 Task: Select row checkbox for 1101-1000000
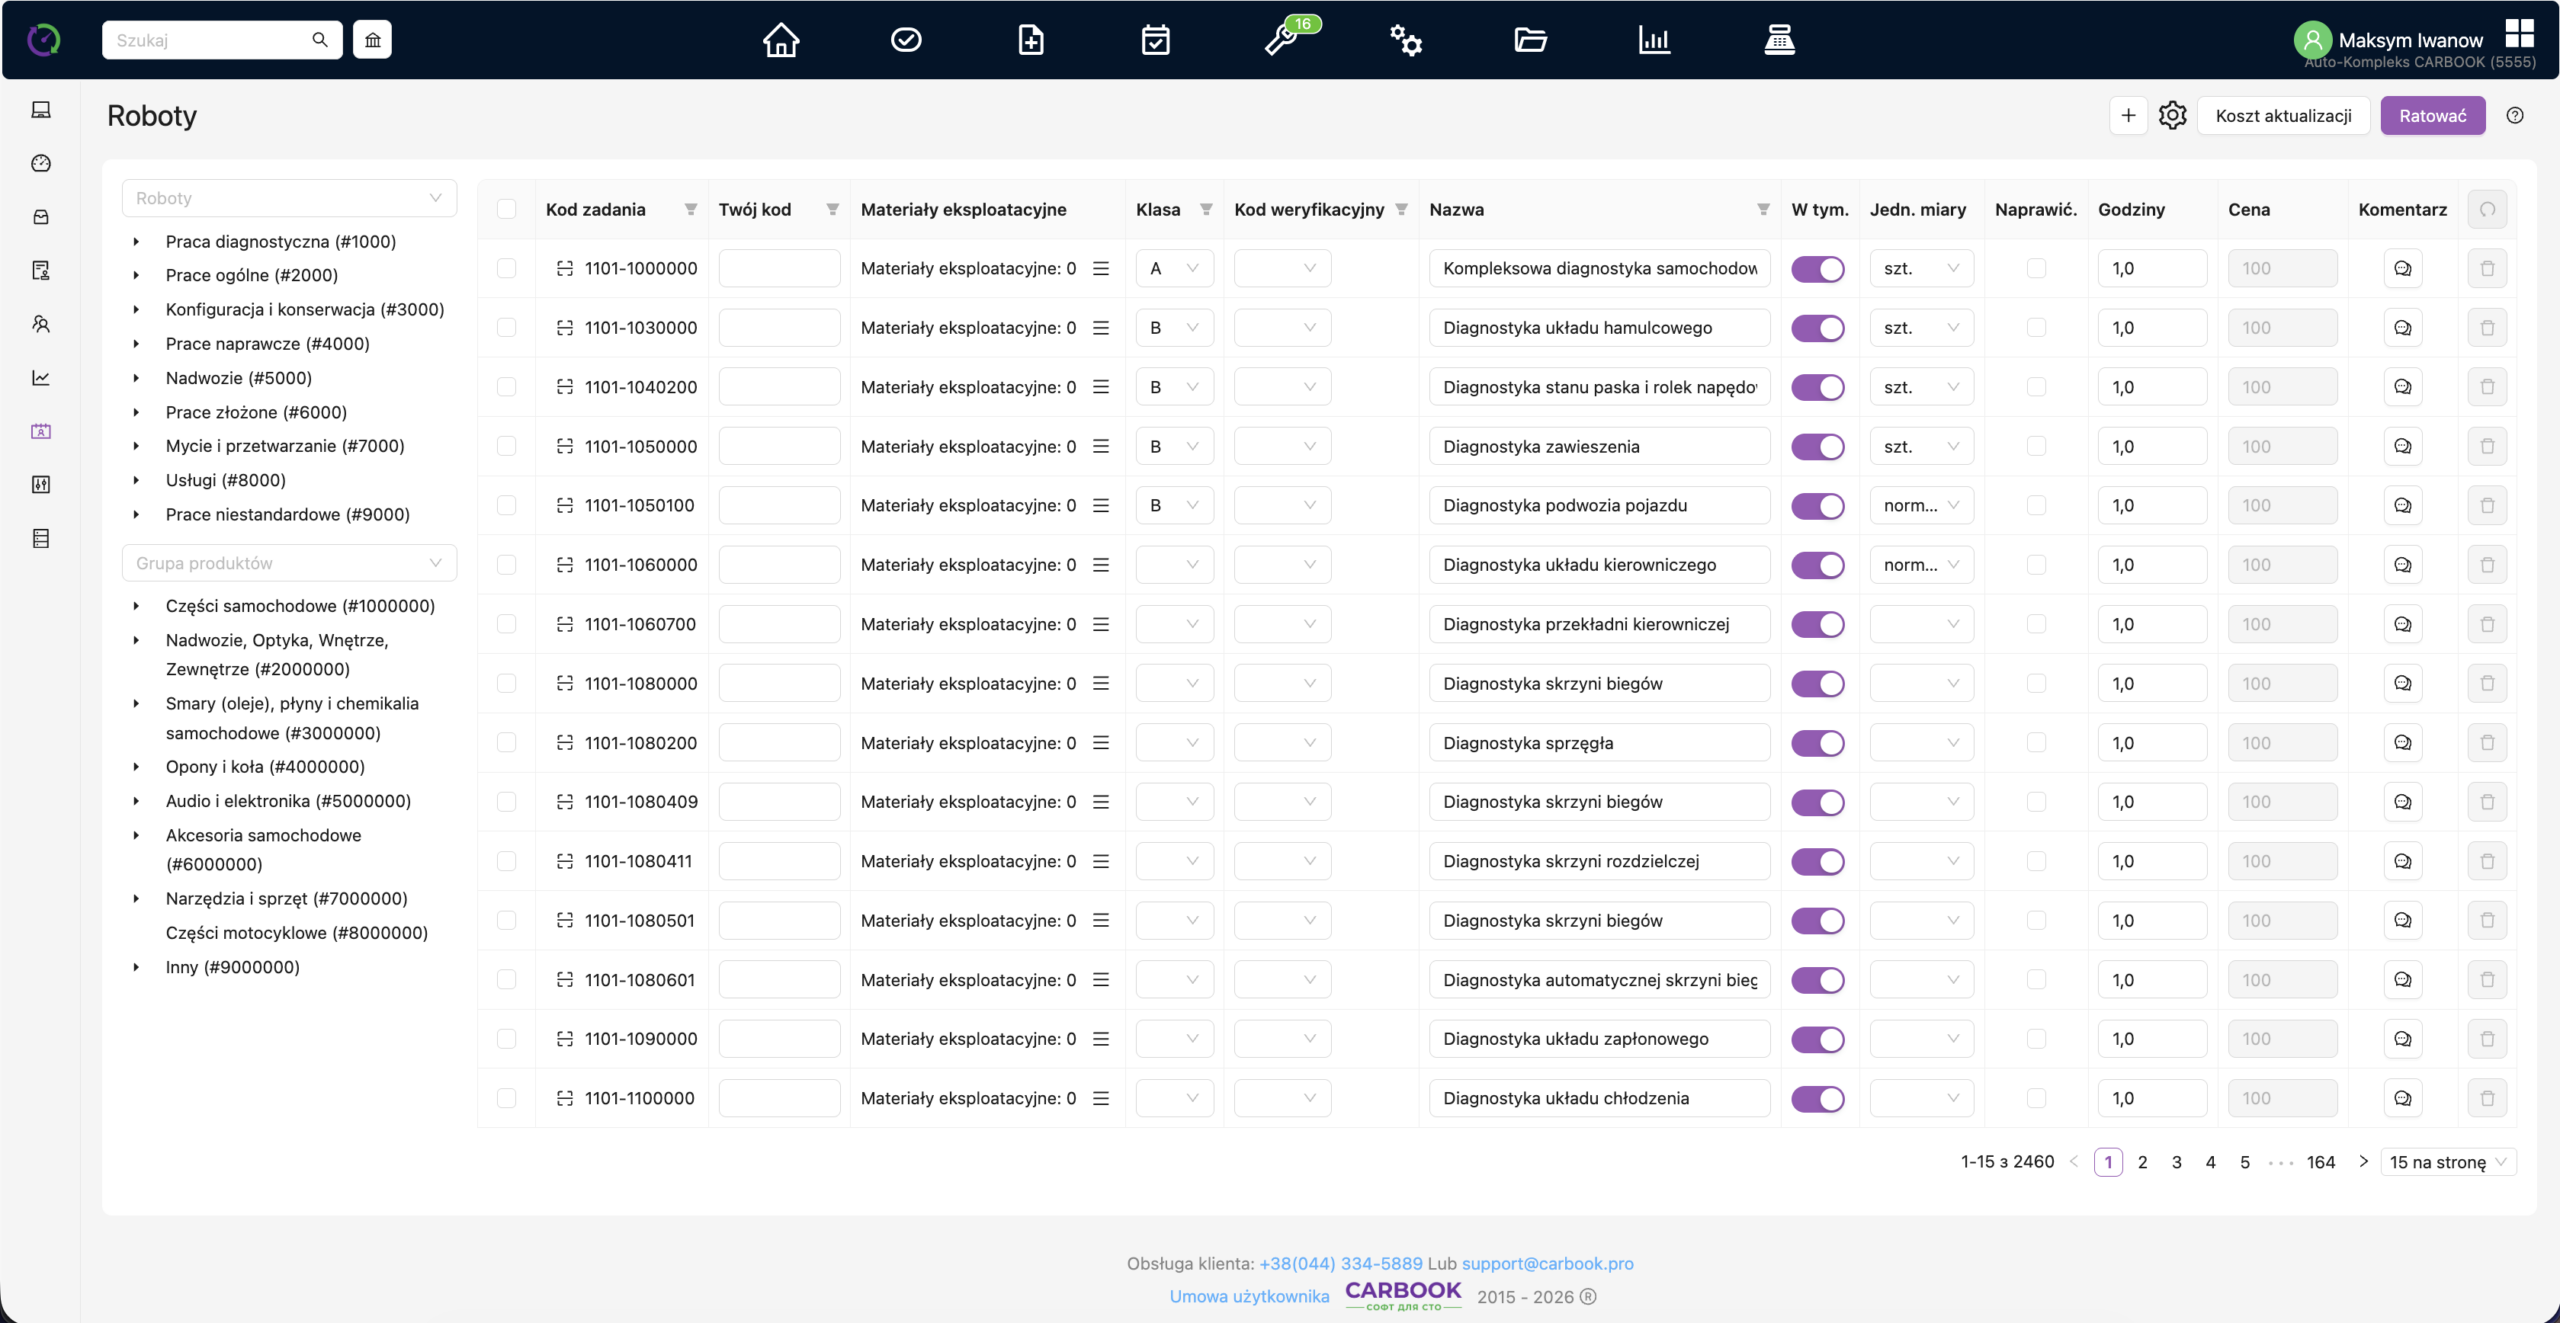point(507,268)
